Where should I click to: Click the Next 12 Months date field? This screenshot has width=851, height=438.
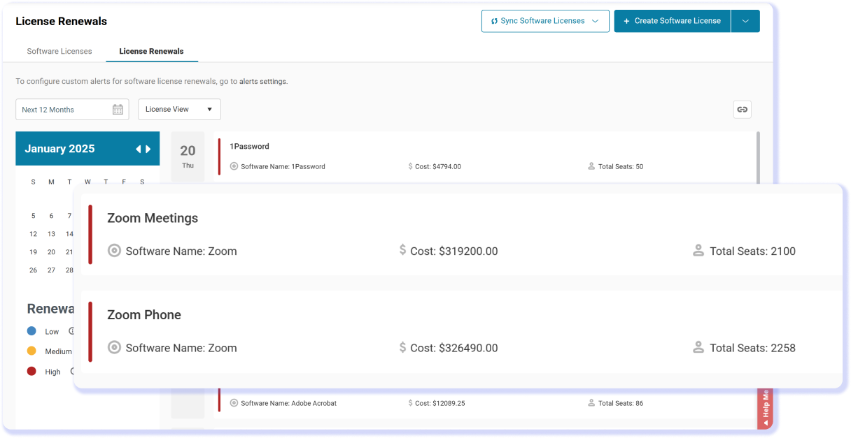(x=72, y=109)
